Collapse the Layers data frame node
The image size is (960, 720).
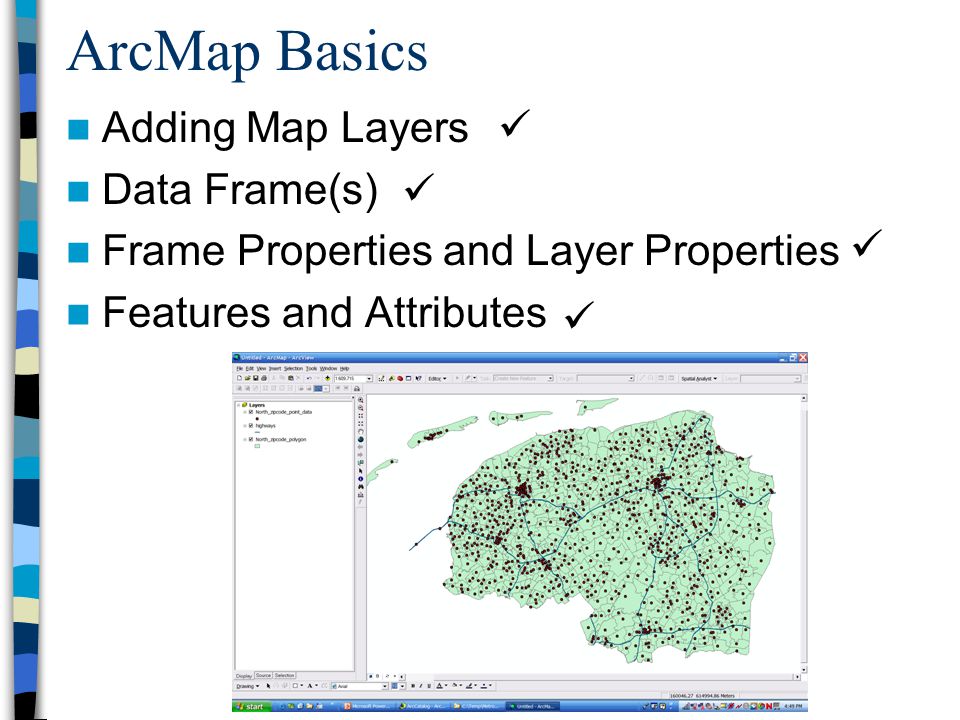239,405
